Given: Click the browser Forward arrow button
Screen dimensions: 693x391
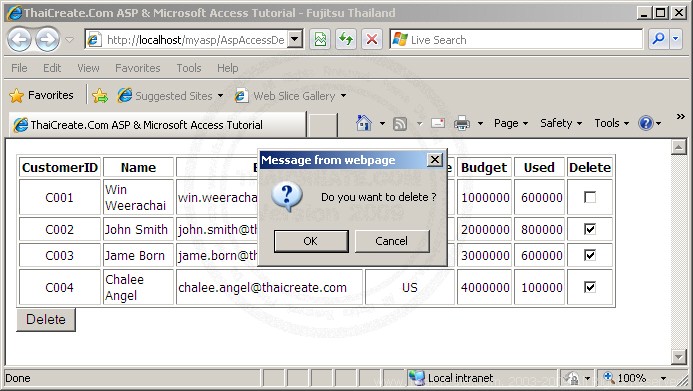Looking at the screenshot, I should pos(47,39).
